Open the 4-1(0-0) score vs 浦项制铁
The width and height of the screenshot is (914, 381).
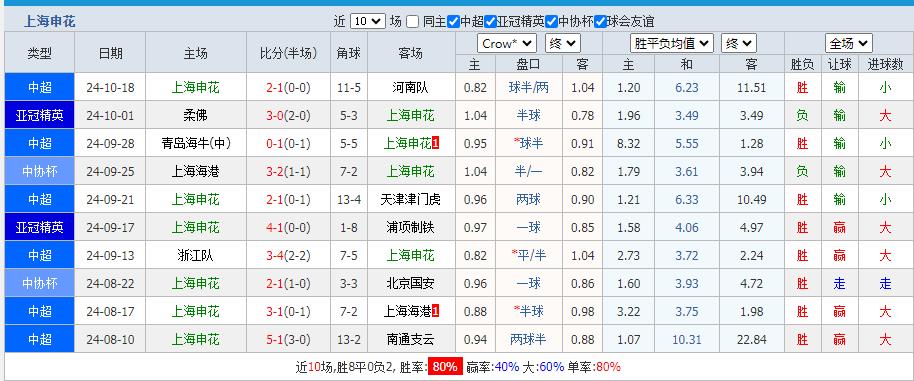(288, 227)
